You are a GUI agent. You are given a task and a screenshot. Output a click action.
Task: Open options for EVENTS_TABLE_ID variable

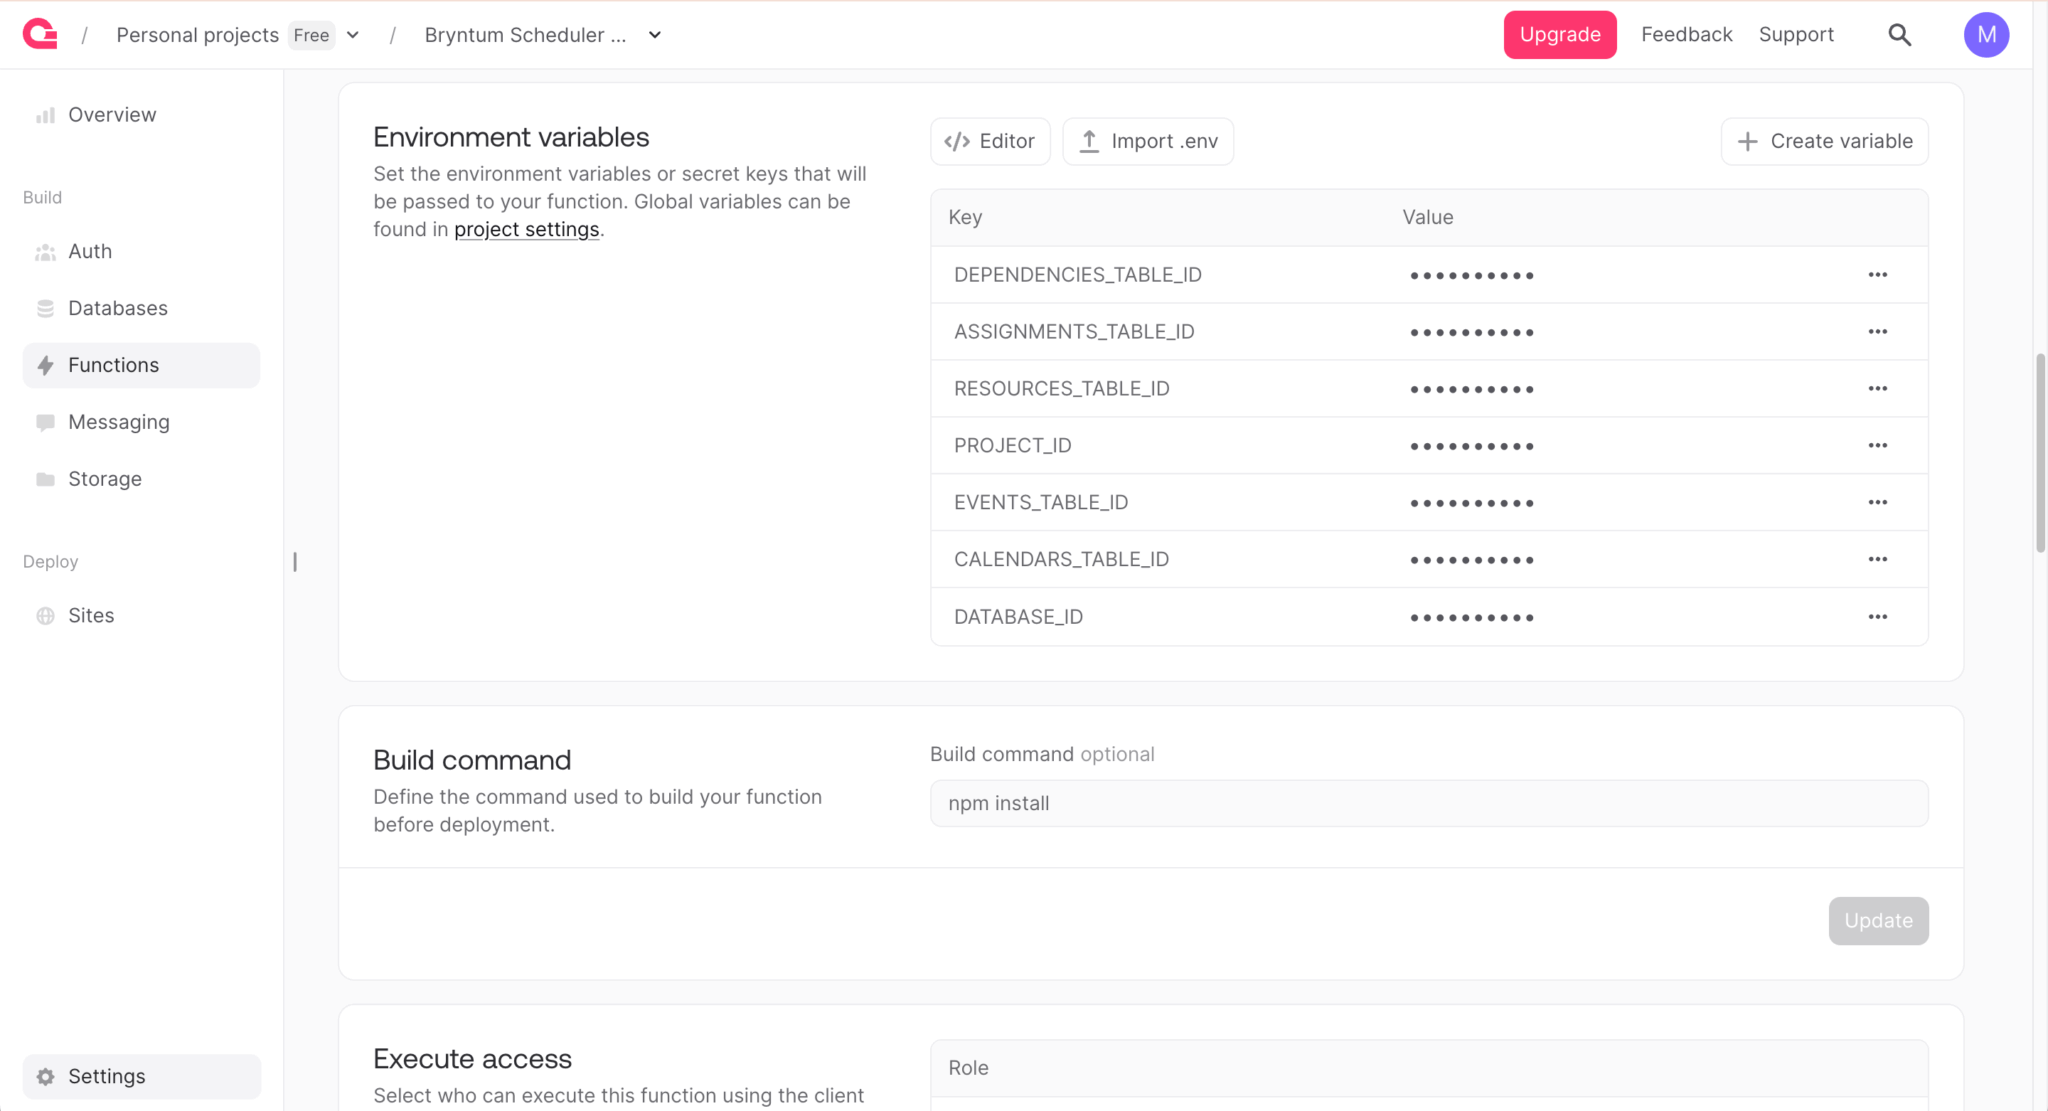coord(1877,503)
